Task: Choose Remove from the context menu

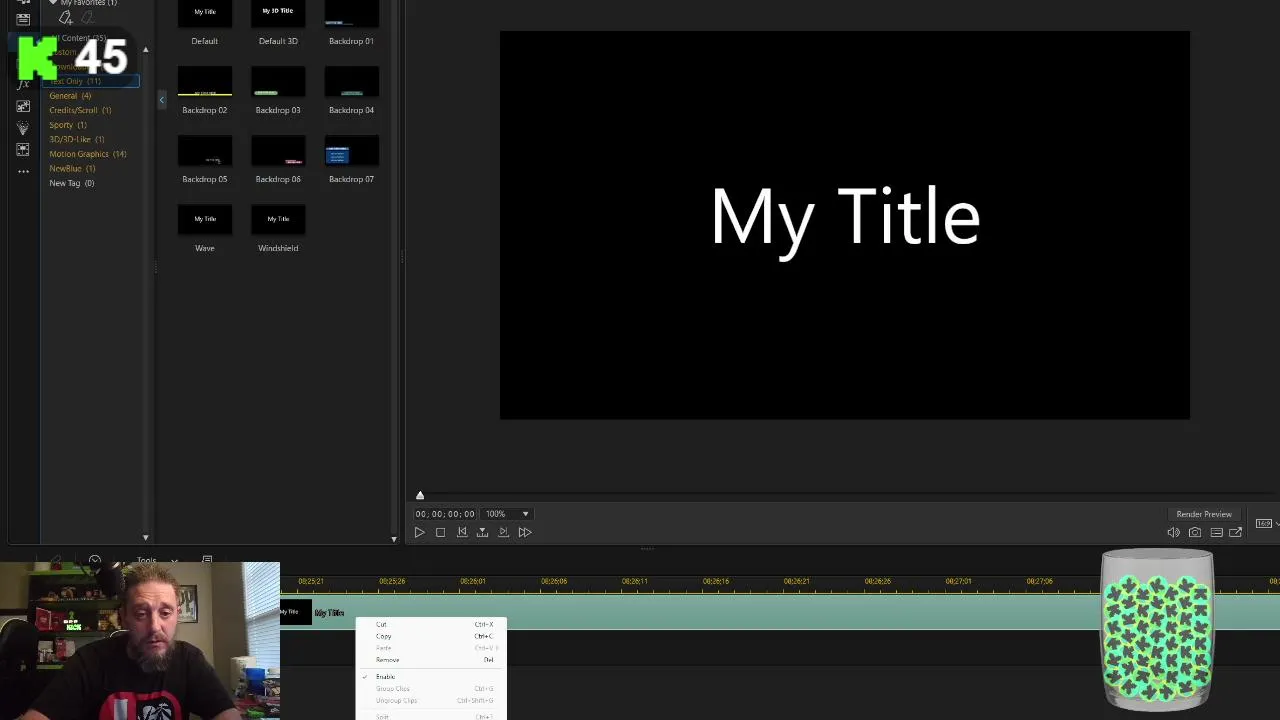Action: (x=431, y=660)
